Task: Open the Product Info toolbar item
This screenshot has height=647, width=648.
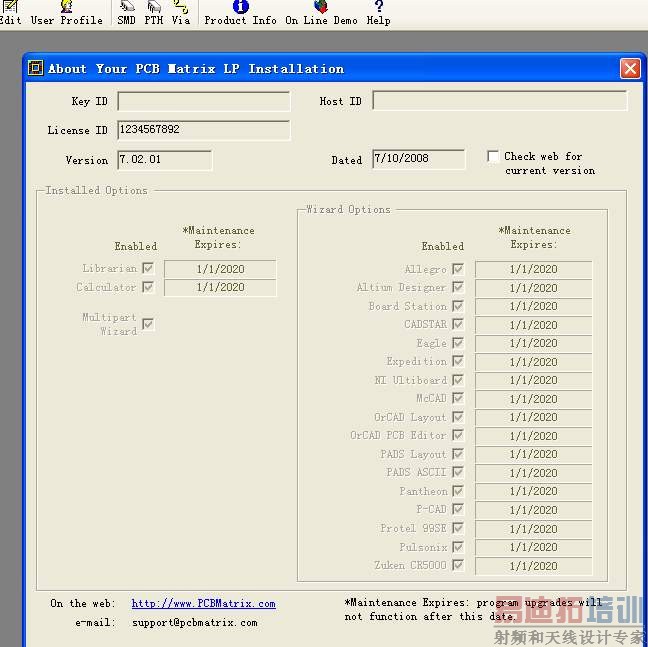Action: 241,13
